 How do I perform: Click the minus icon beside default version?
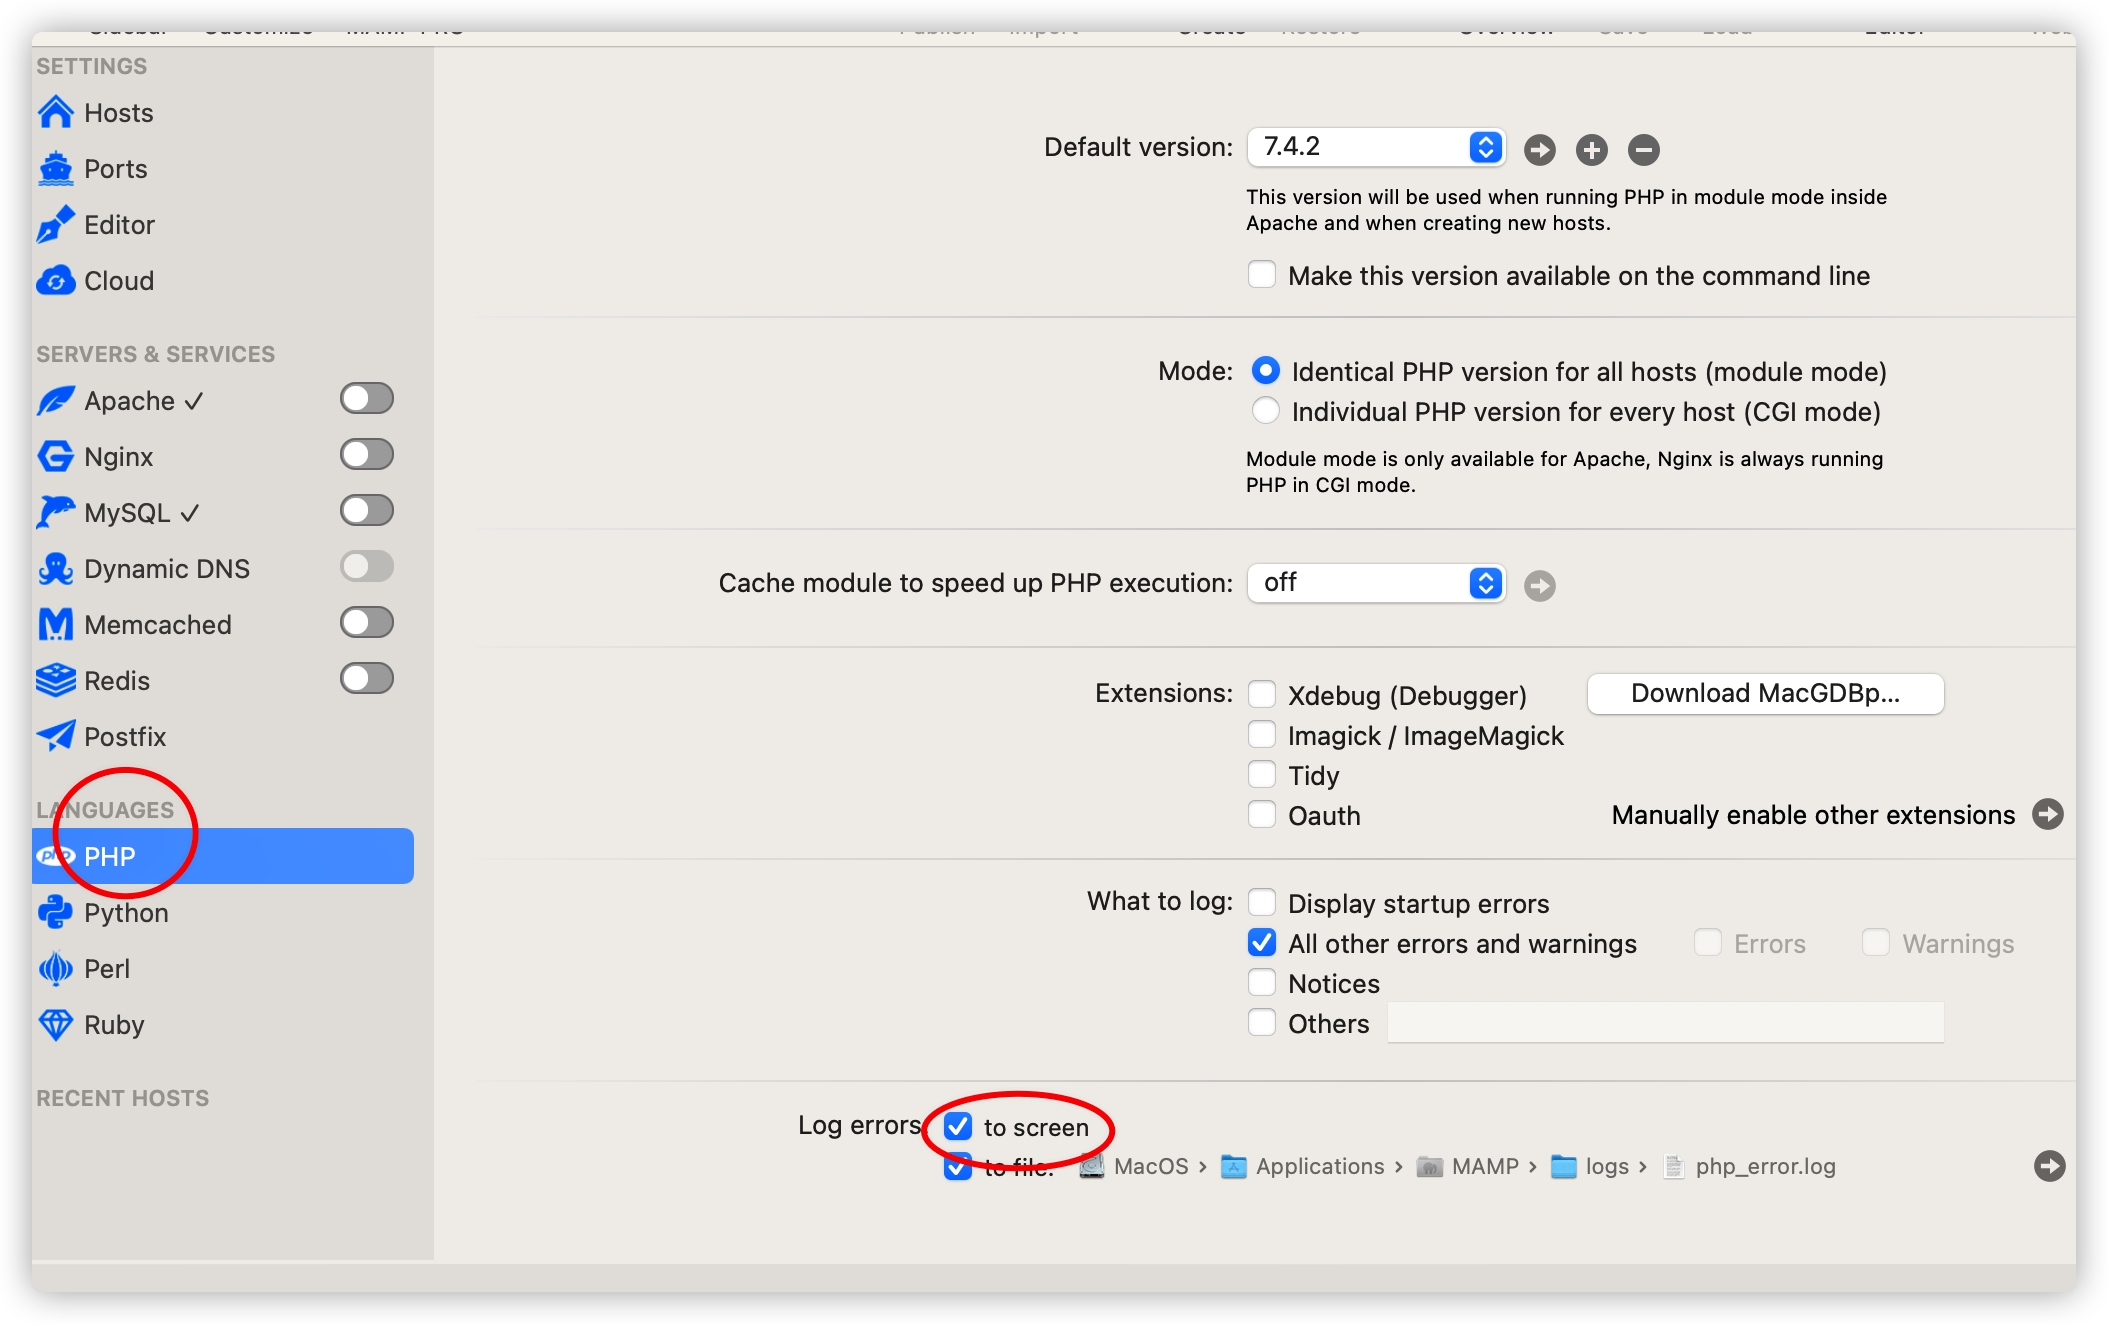pos(1643,150)
